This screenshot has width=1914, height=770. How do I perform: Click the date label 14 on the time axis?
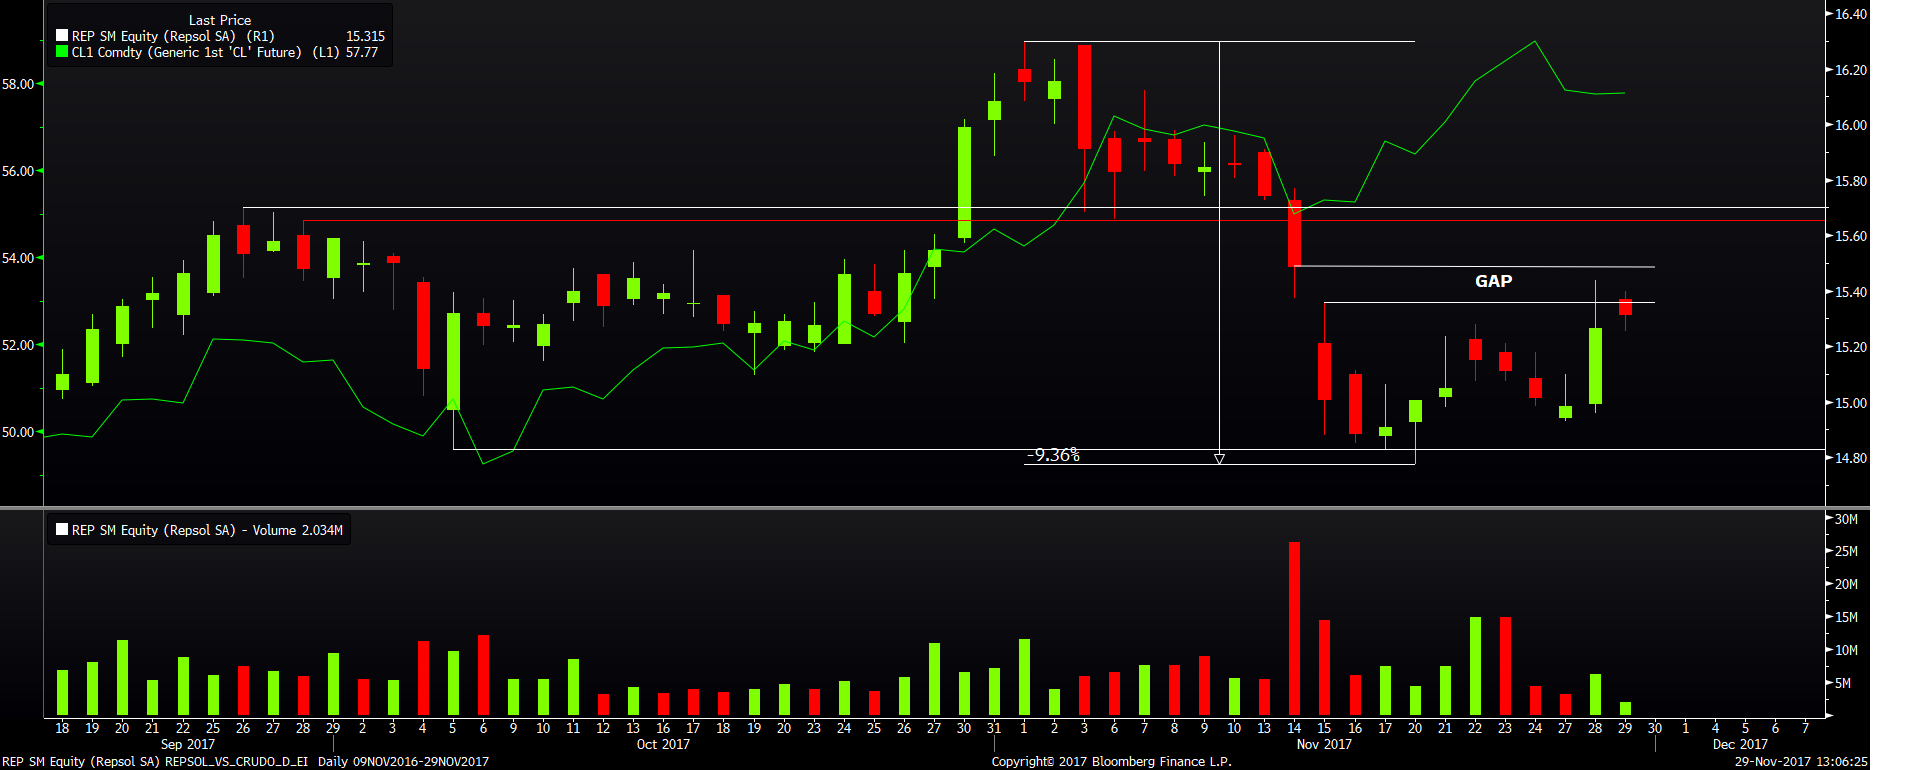tap(1294, 728)
